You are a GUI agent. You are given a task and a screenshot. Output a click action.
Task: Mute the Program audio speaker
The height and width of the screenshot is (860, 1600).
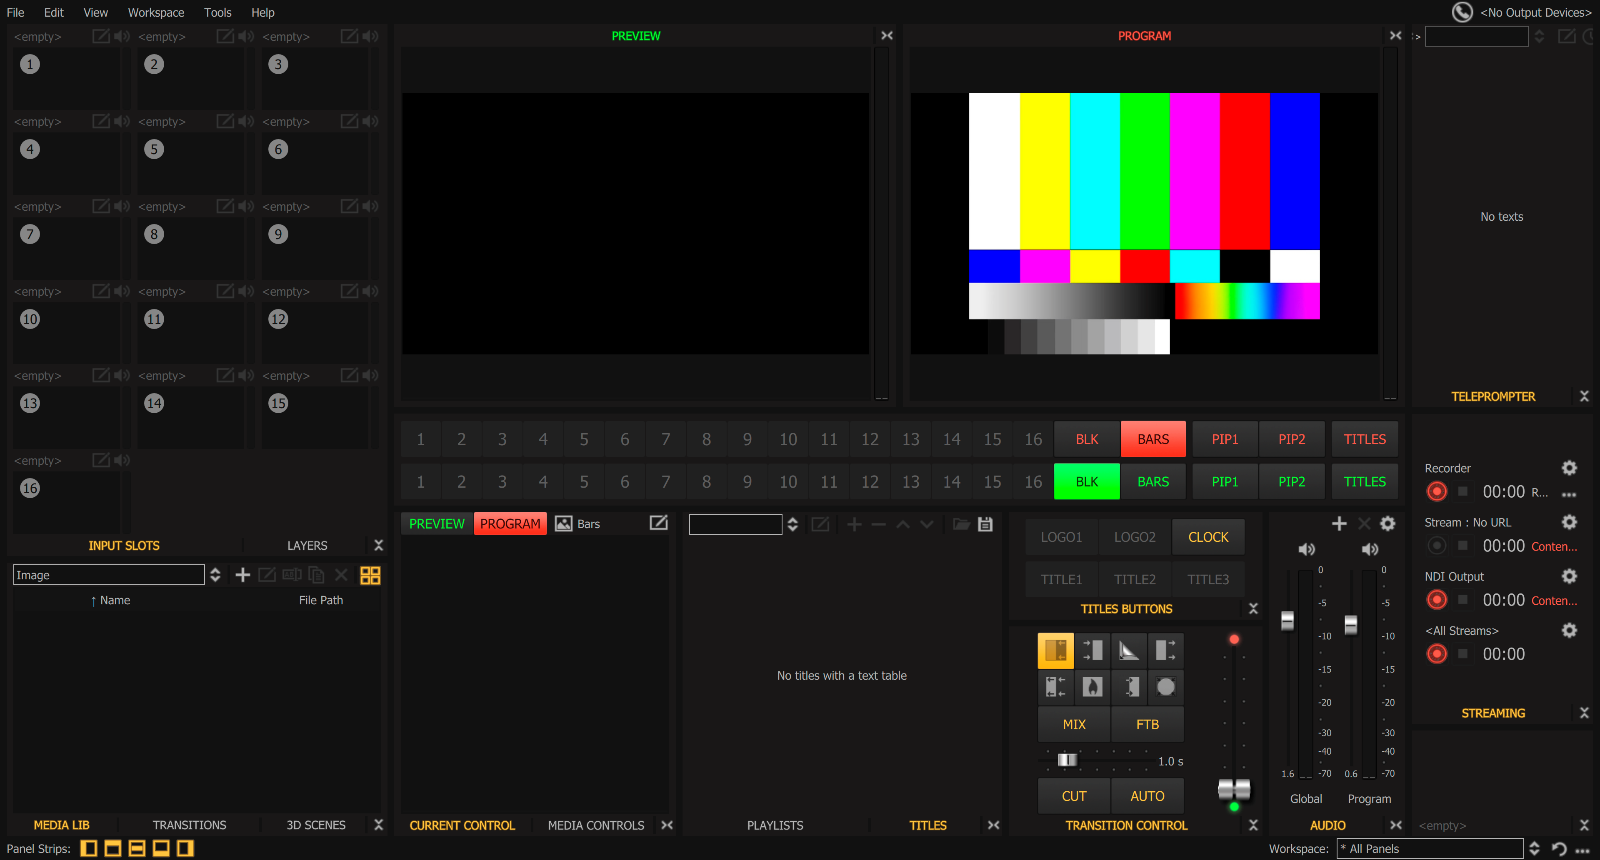(x=1369, y=550)
